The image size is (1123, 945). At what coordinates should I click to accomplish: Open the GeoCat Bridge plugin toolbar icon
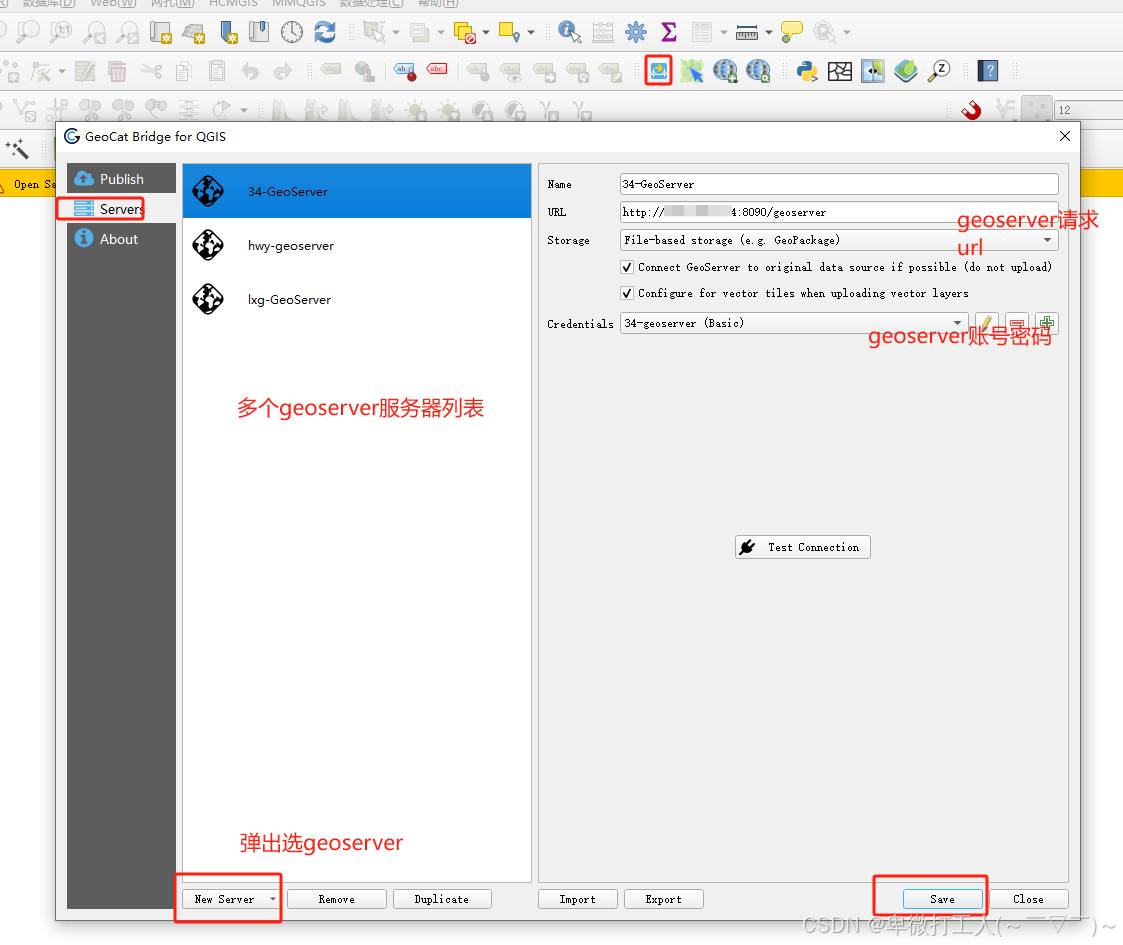point(661,70)
